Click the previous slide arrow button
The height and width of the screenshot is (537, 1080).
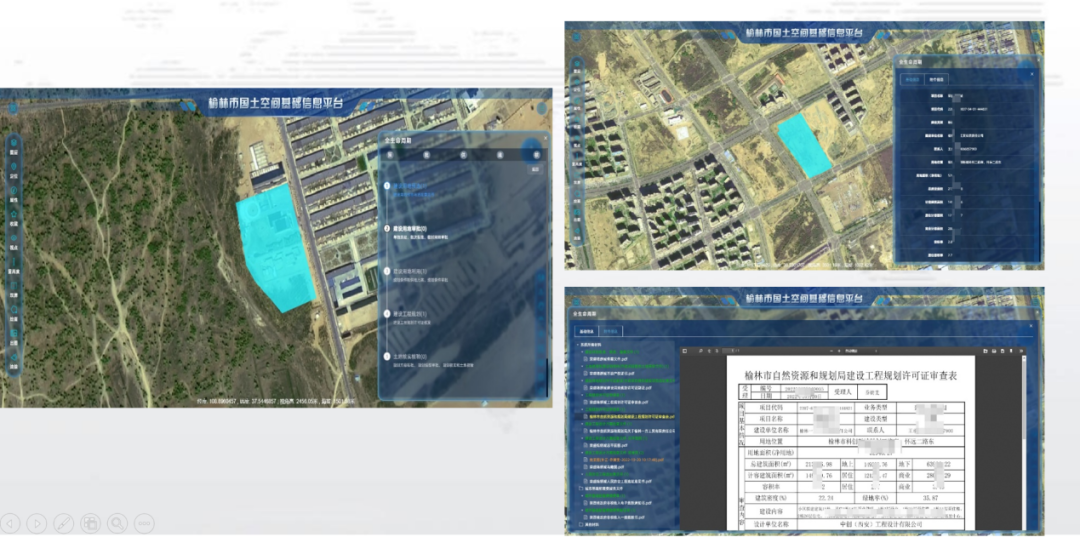[11, 523]
